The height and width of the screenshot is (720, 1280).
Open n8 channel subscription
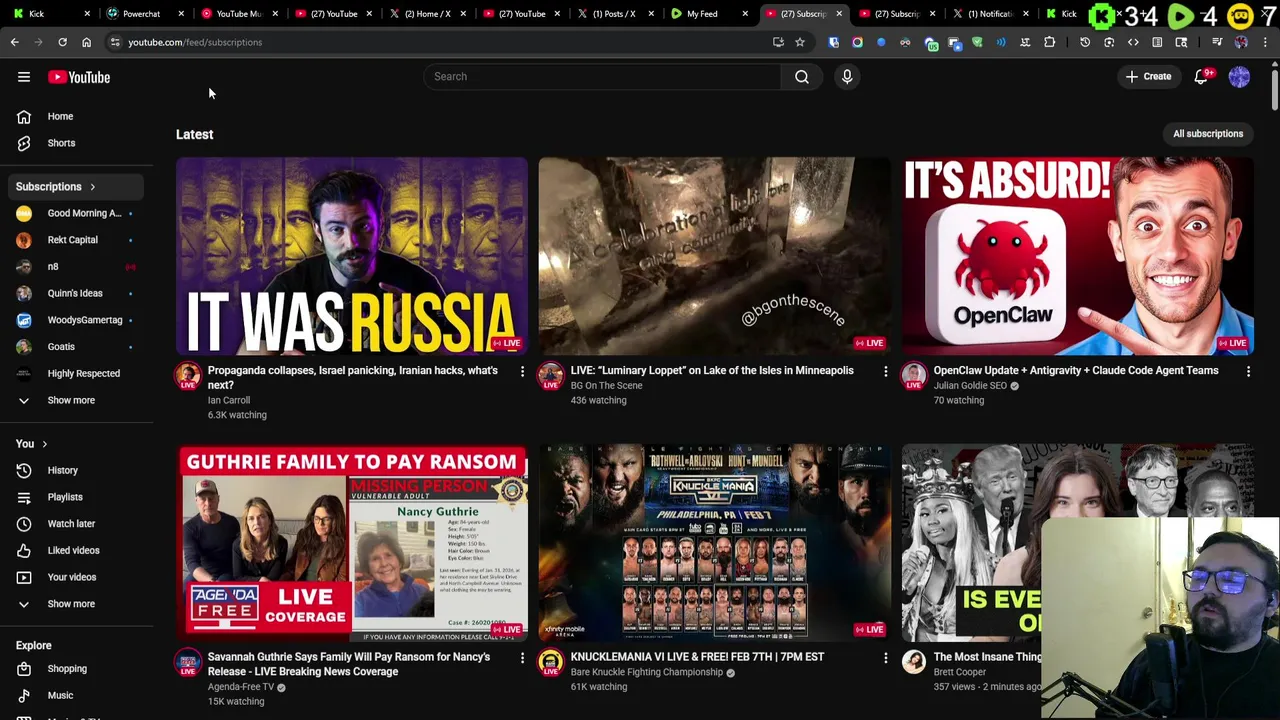tap(76, 266)
